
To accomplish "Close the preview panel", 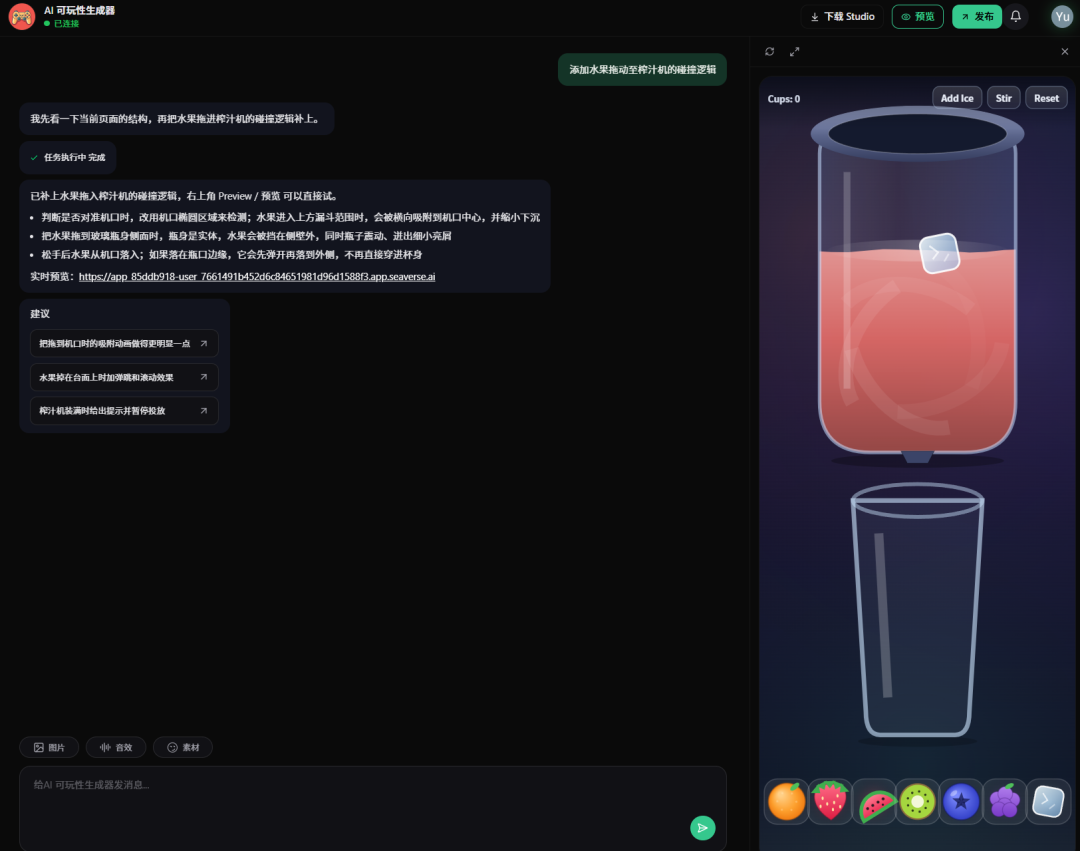I will 1064,52.
